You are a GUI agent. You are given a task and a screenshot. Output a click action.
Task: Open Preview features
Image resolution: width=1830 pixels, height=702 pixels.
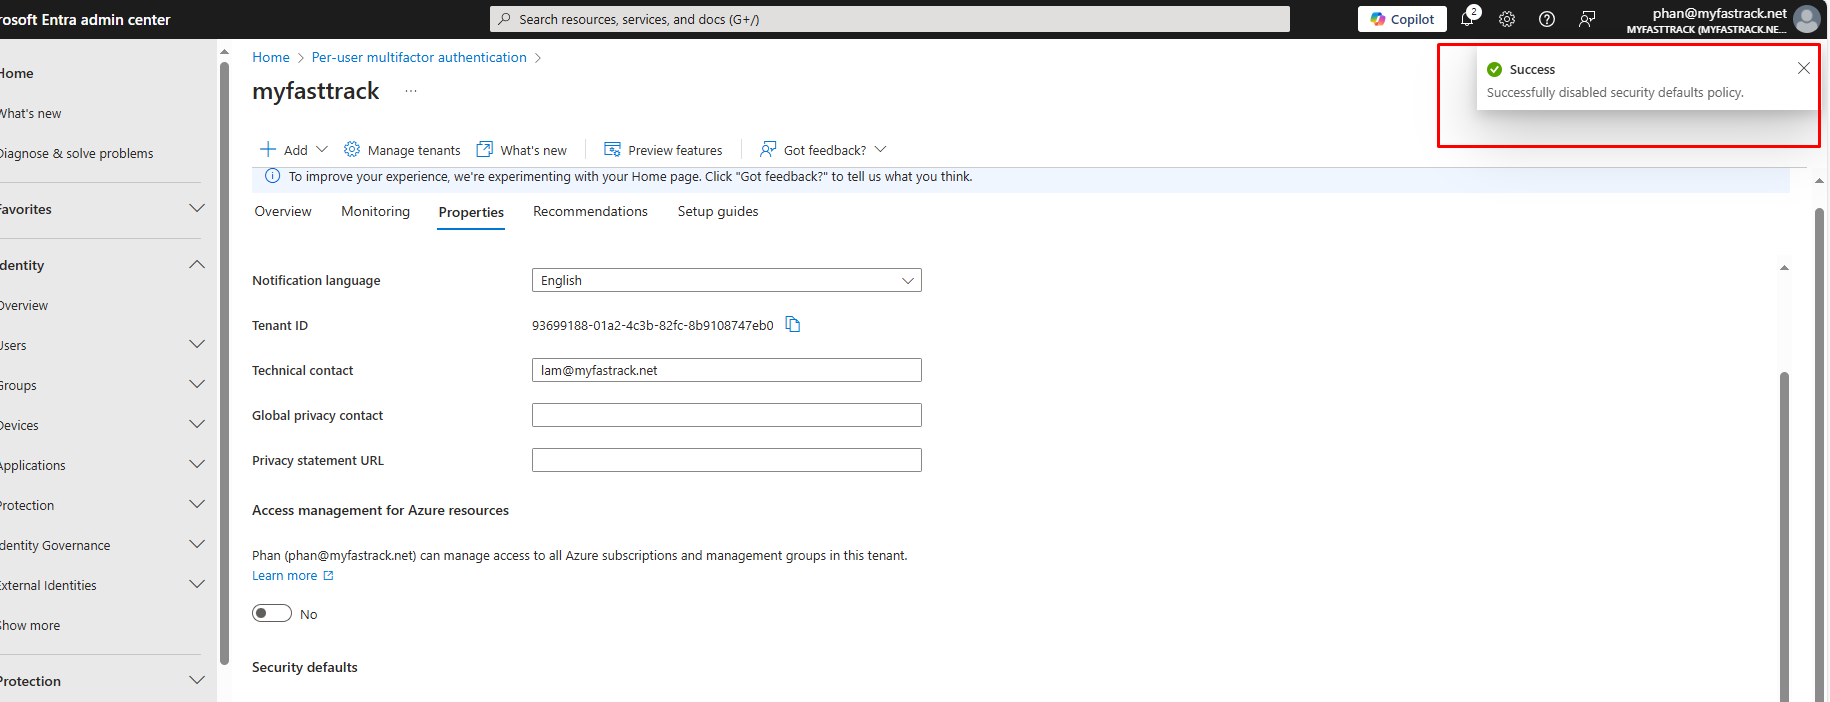pyautogui.click(x=663, y=150)
